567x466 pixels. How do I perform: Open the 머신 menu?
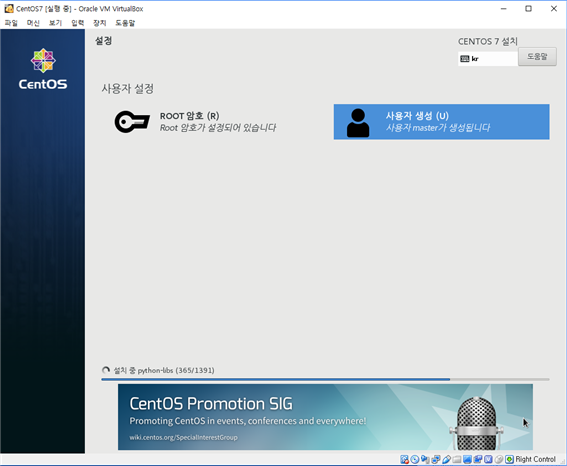point(33,23)
